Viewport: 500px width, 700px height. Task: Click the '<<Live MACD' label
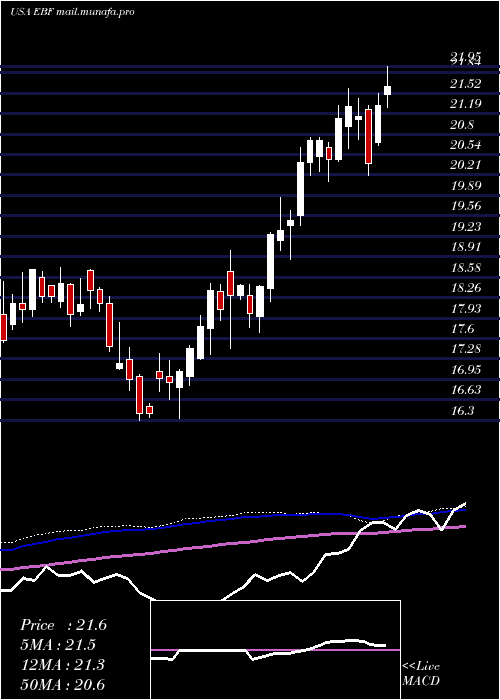coord(421,673)
